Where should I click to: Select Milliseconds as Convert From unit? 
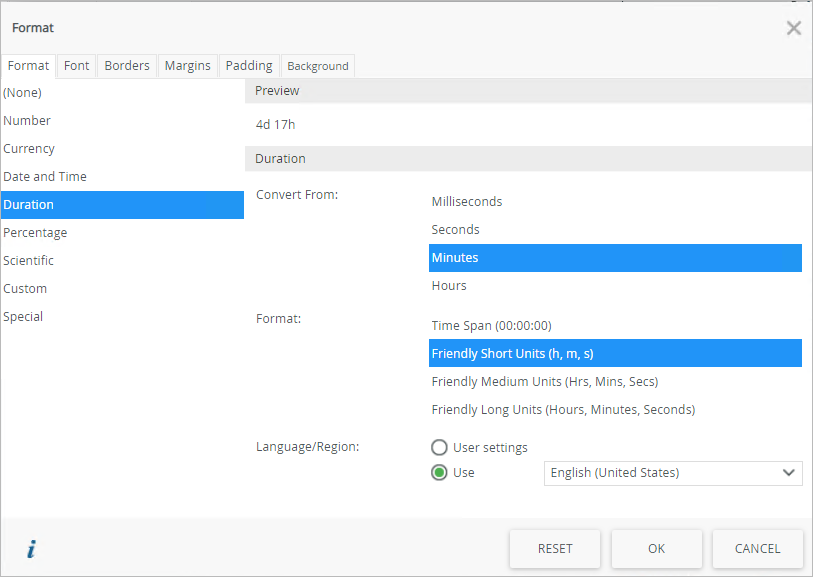[467, 202]
